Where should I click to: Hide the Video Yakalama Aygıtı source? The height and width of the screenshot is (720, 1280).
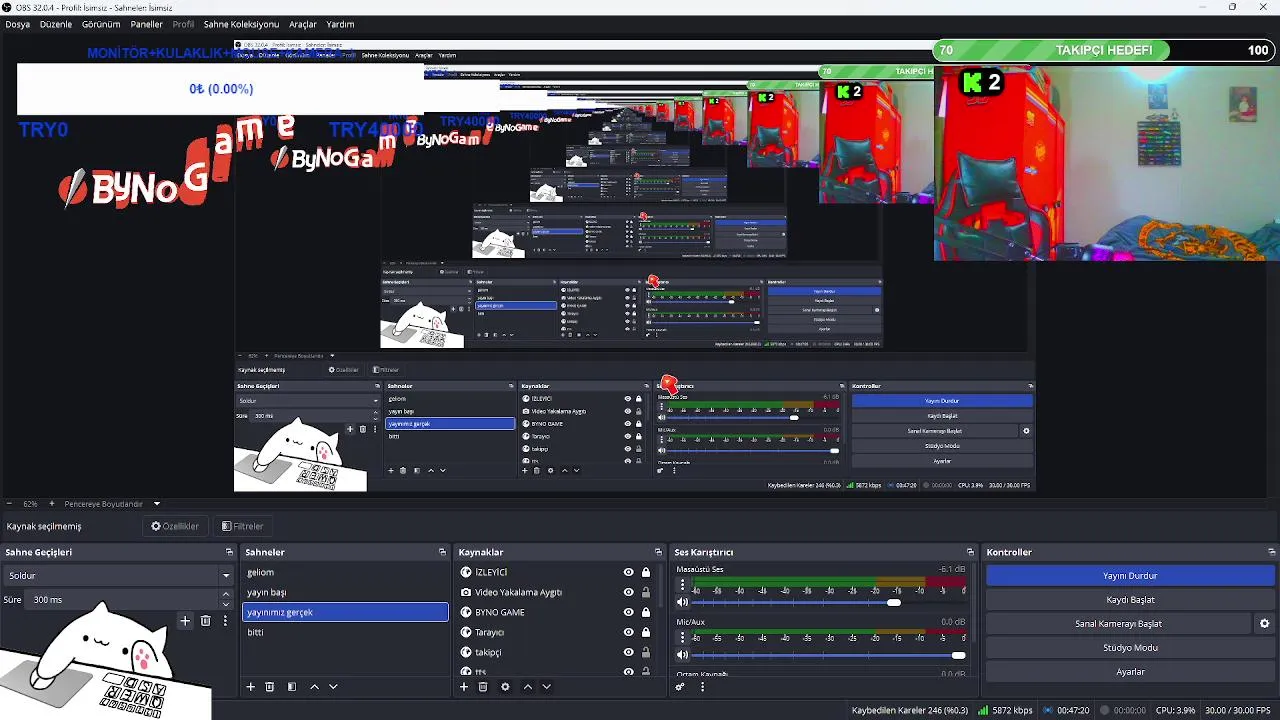coord(628,592)
